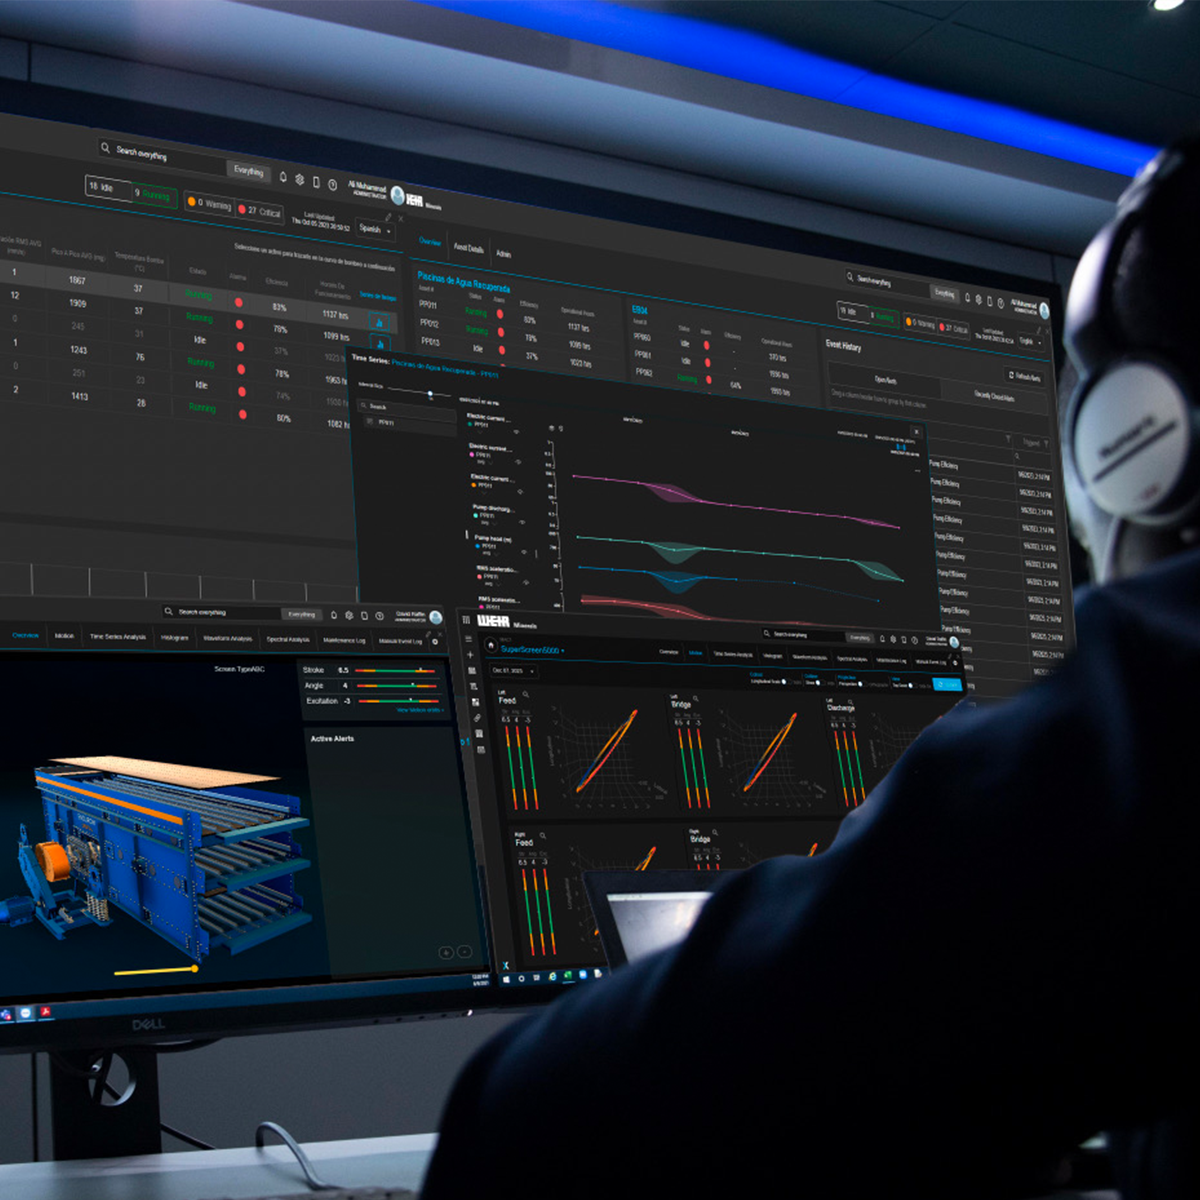Toggle the Show switch under Outline
This screenshot has height=1200, width=1200.
(x=817, y=682)
